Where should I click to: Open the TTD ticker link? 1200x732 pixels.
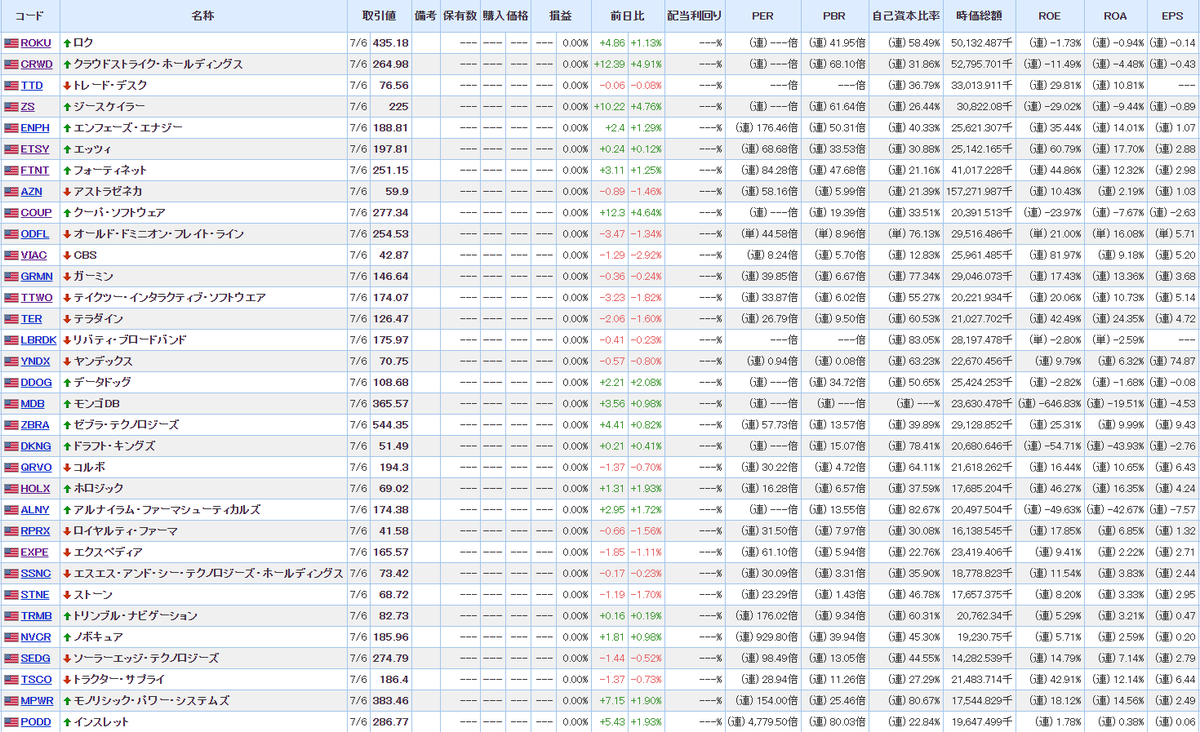pyautogui.click(x=32, y=85)
